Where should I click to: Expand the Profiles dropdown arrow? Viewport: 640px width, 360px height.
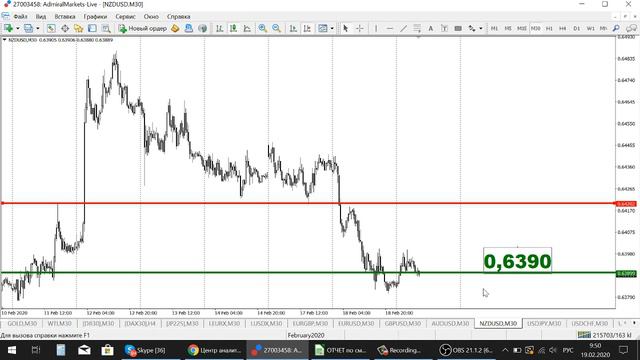click(38, 29)
